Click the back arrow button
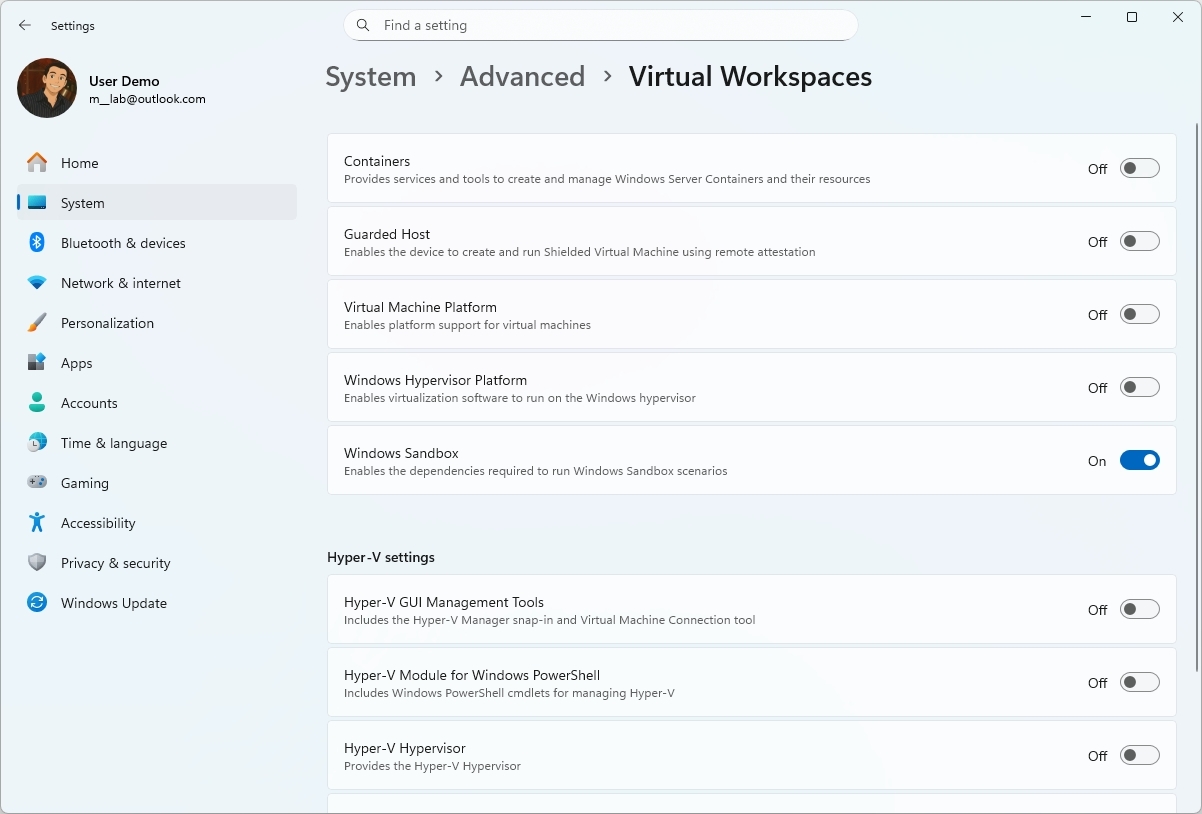The height and width of the screenshot is (814, 1202). pos(25,25)
